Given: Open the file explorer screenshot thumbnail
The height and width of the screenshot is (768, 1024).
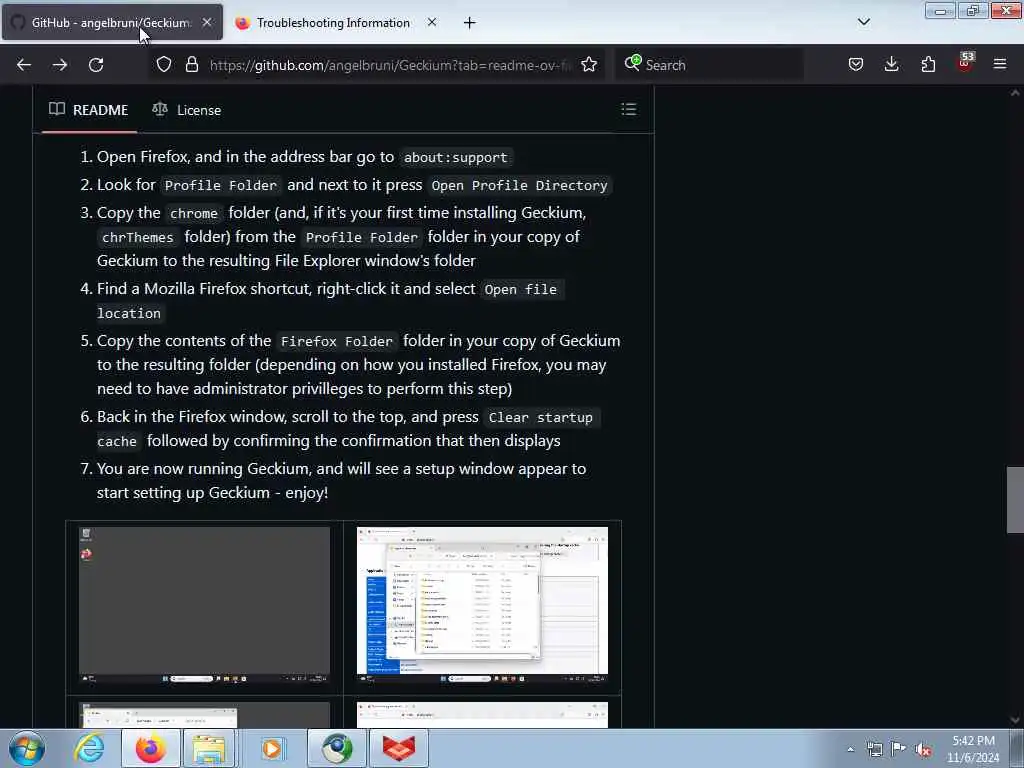Looking at the screenshot, I should click(x=482, y=605).
